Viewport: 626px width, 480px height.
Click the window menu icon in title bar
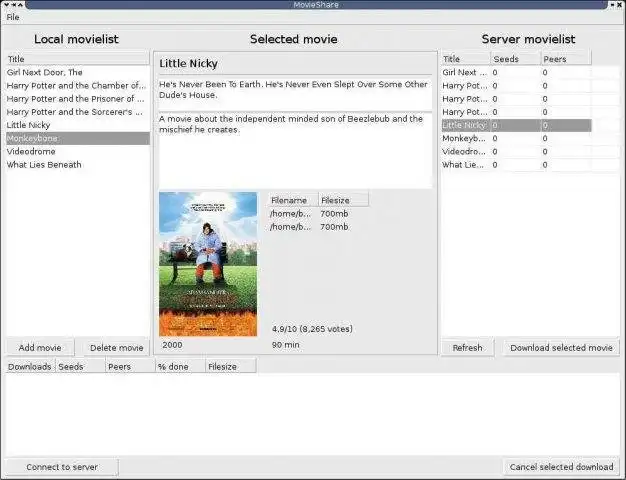(x=6, y=4)
